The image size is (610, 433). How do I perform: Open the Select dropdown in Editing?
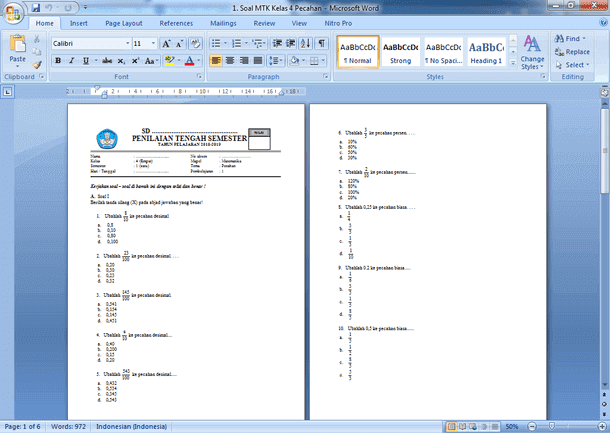tap(573, 65)
